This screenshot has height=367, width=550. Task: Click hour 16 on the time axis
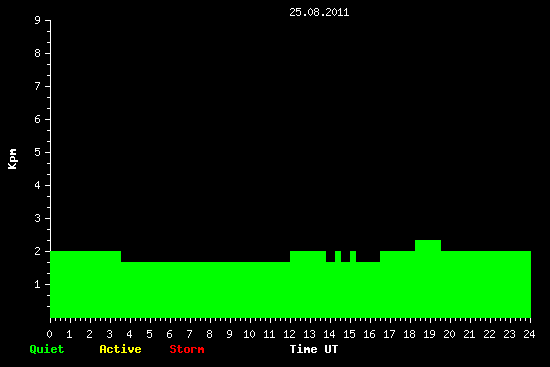coord(369,334)
